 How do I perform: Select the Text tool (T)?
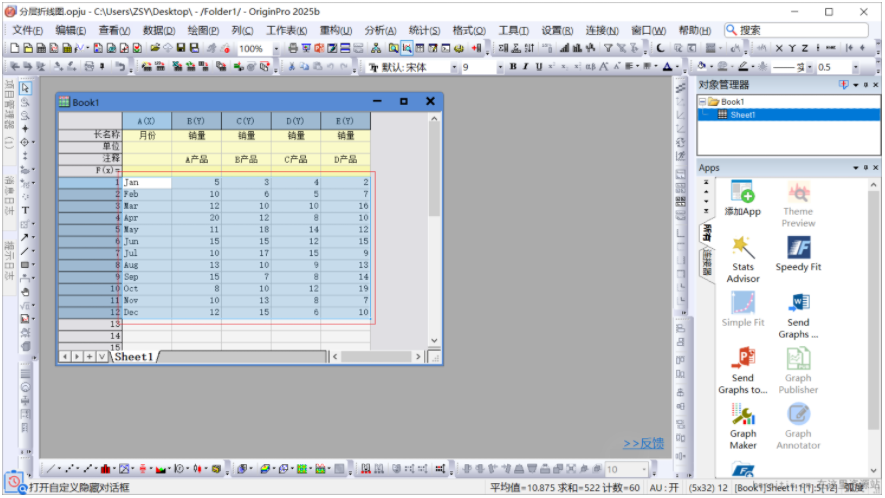pos(25,210)
